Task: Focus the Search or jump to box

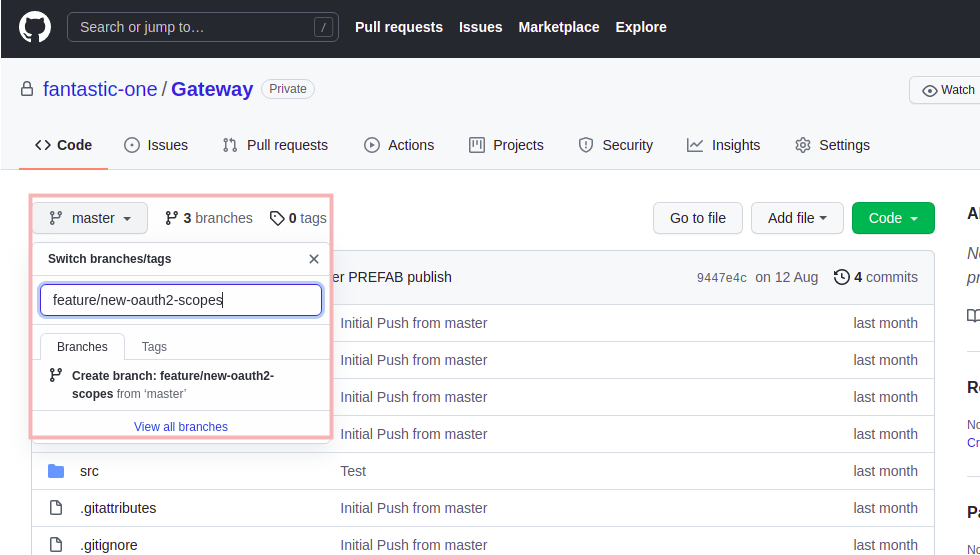Action: [202, 27]
